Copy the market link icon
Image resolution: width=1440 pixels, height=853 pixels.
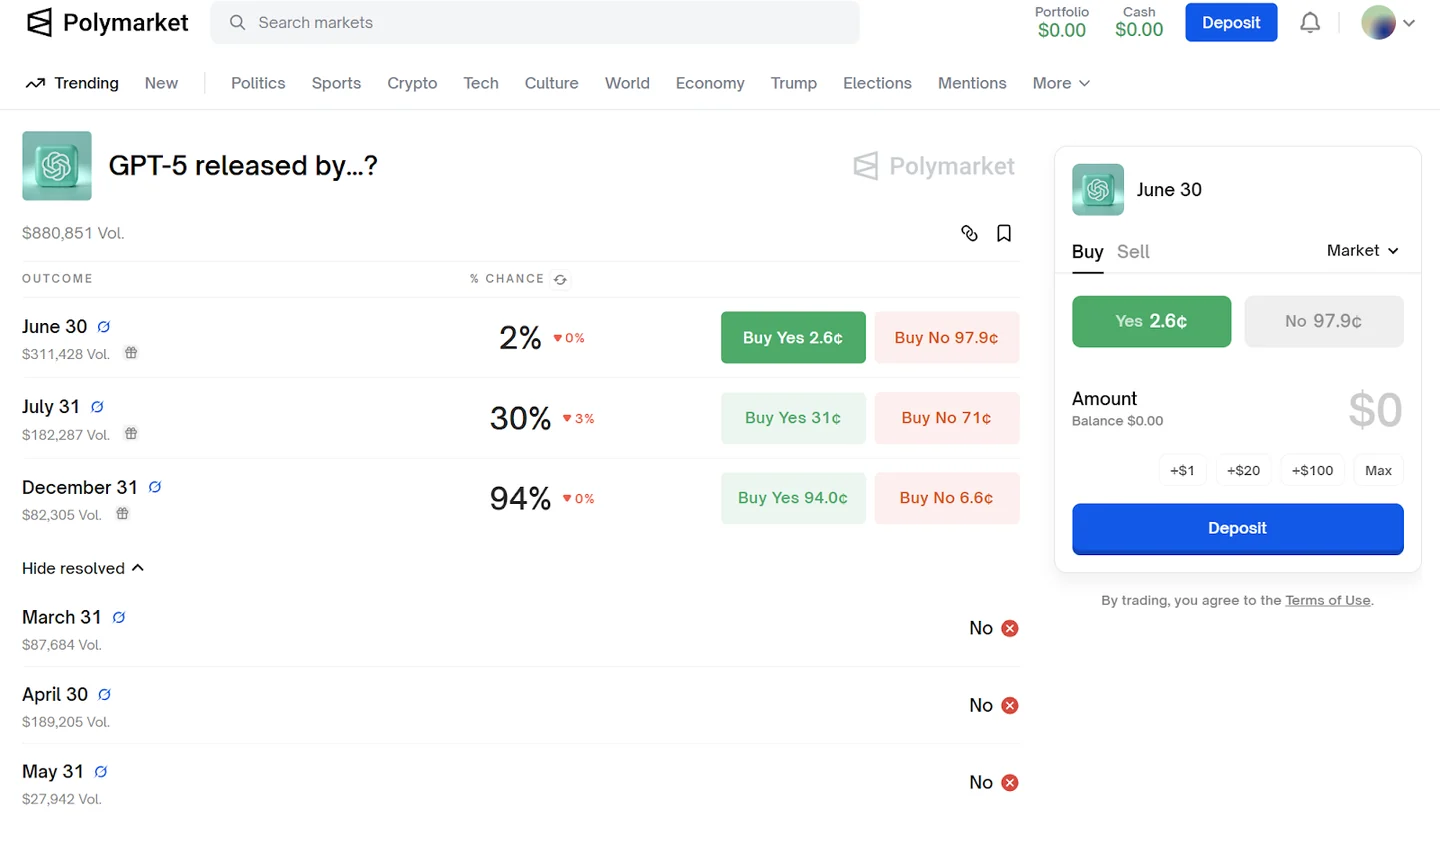click(x=969, y=233)
